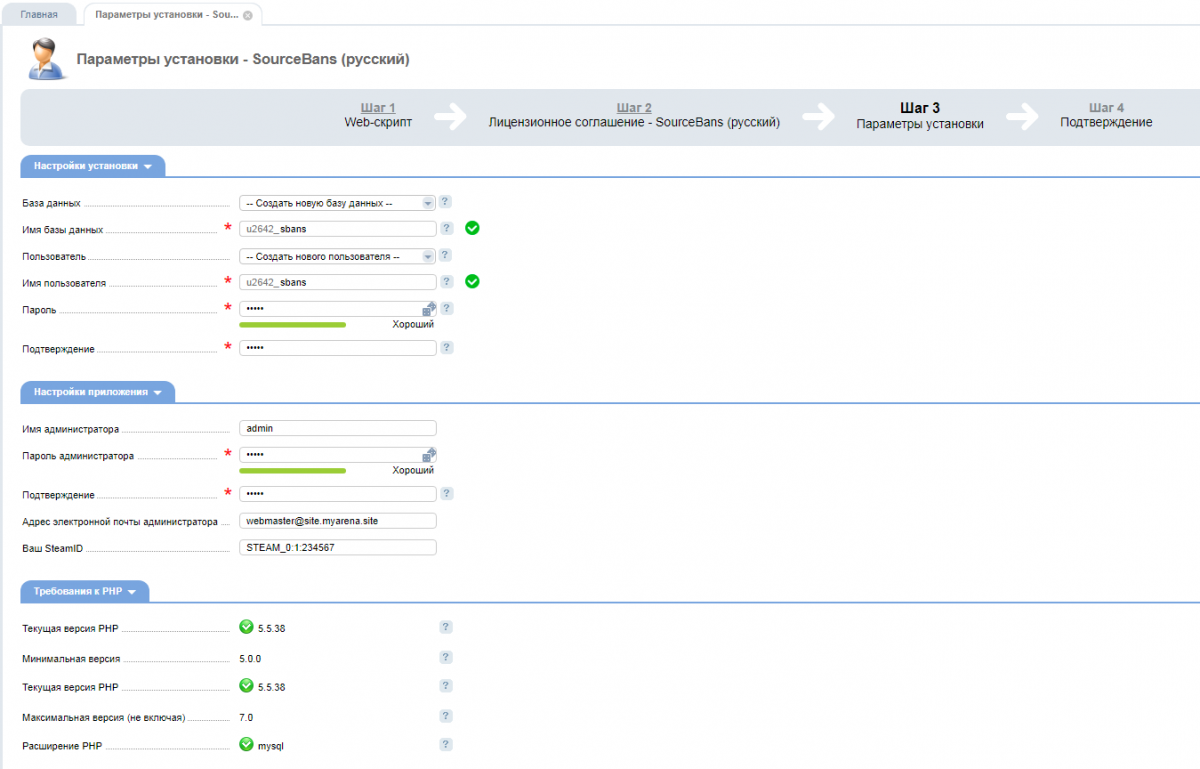This screenshot has width=1200, height=769.
Task: Focus the Ваш SteamID input field
Action: 337,548
